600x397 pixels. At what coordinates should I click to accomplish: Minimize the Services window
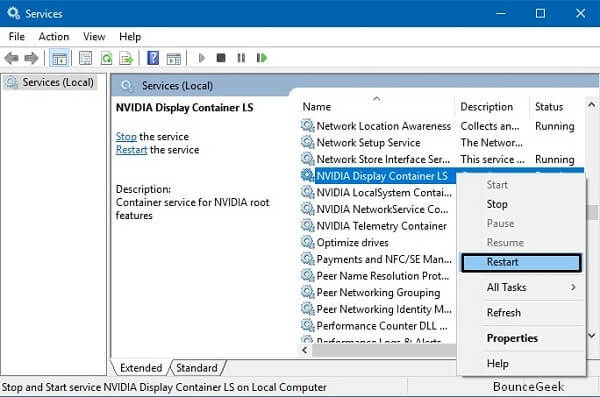(501, 13)
